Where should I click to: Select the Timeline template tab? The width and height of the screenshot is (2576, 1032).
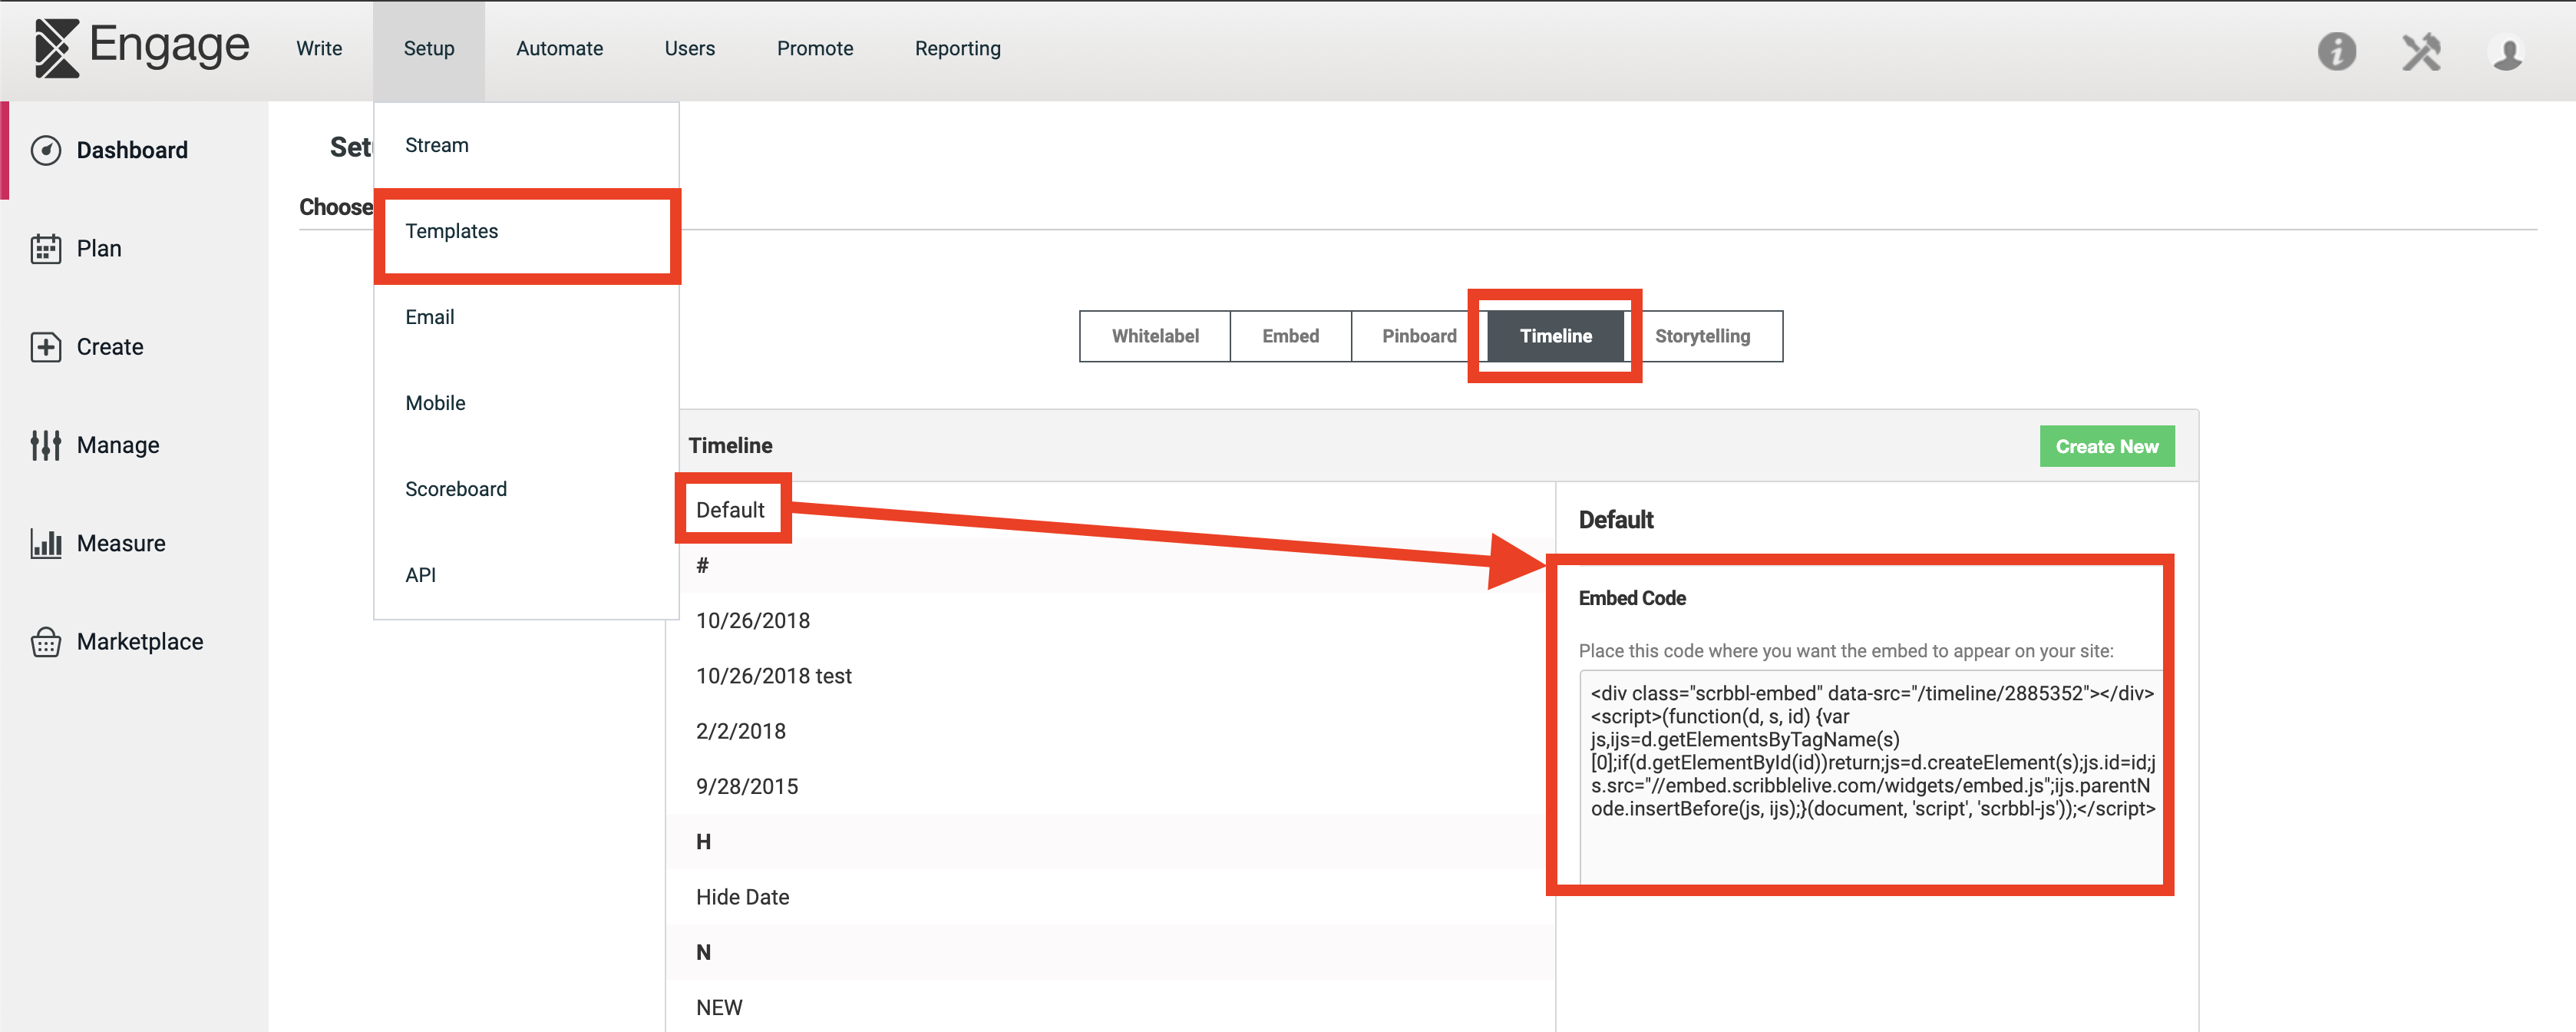(x=1555, y=336)
